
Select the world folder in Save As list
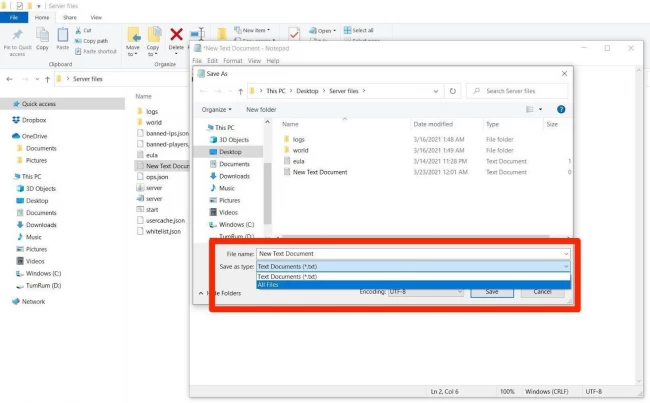click(x=300, y=150)
